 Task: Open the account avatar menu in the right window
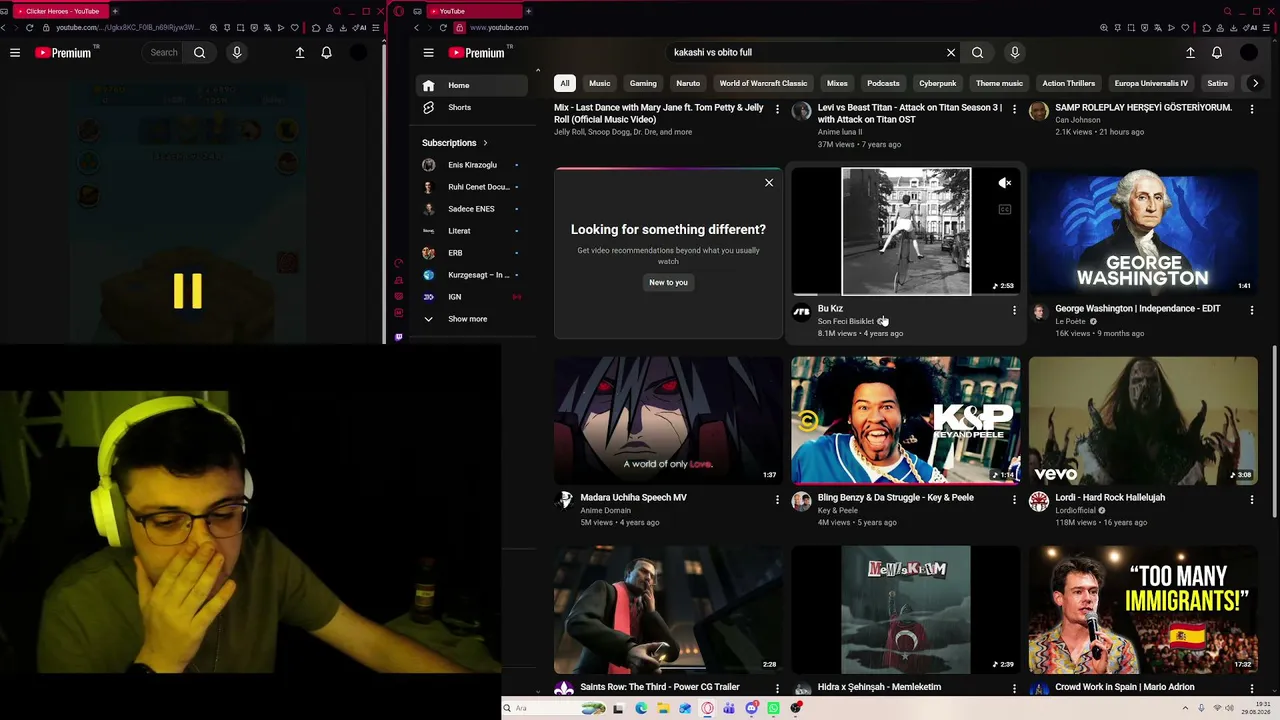(x=1249, y=53)
